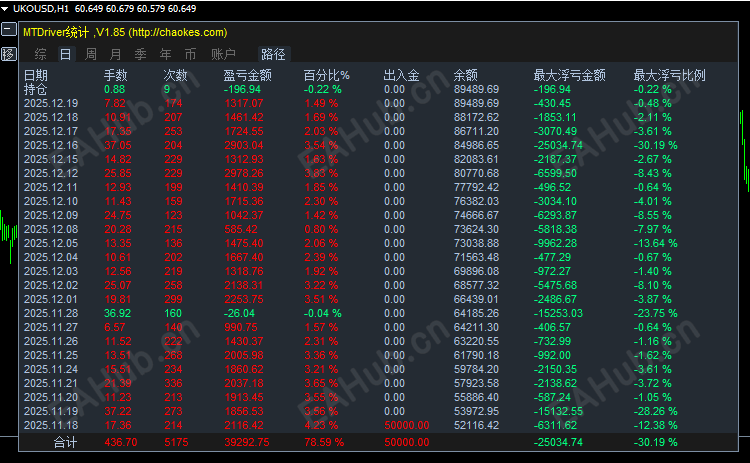Click deposit 50000.00 in the 2025.11.18 row
This screenshot has height=463, width=750.
coord(407,425)
